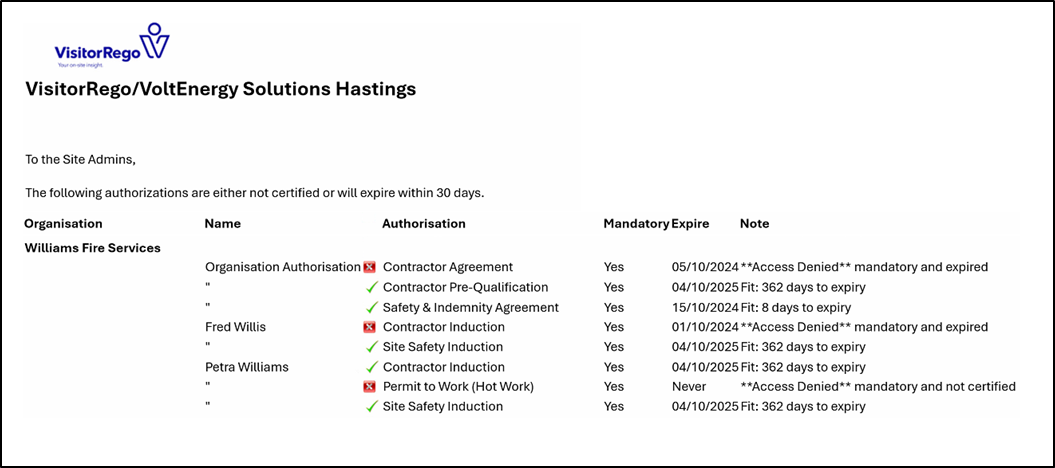Click the Mandatory column header
This screenshot has height=468, width=1055.
coord(636,223)
